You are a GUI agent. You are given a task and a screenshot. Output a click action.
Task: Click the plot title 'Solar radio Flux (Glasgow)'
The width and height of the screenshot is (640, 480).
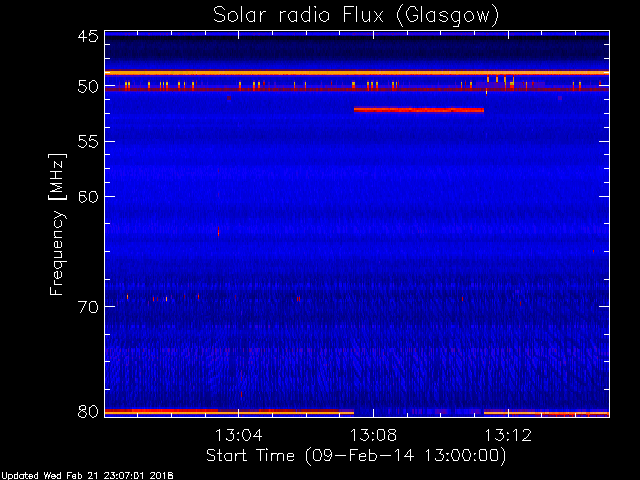(x=356, y=16)
